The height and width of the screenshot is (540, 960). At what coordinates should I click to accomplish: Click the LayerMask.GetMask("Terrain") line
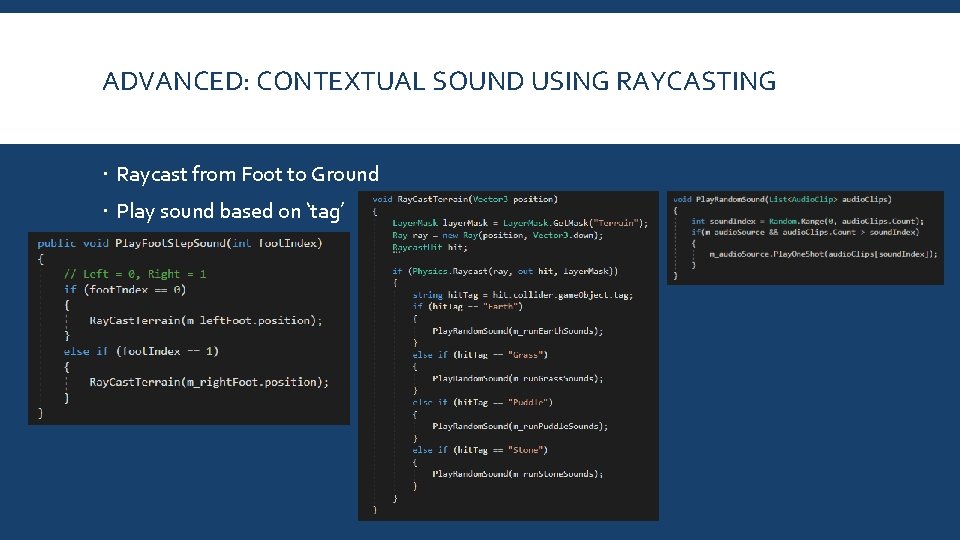pos(519,223)
